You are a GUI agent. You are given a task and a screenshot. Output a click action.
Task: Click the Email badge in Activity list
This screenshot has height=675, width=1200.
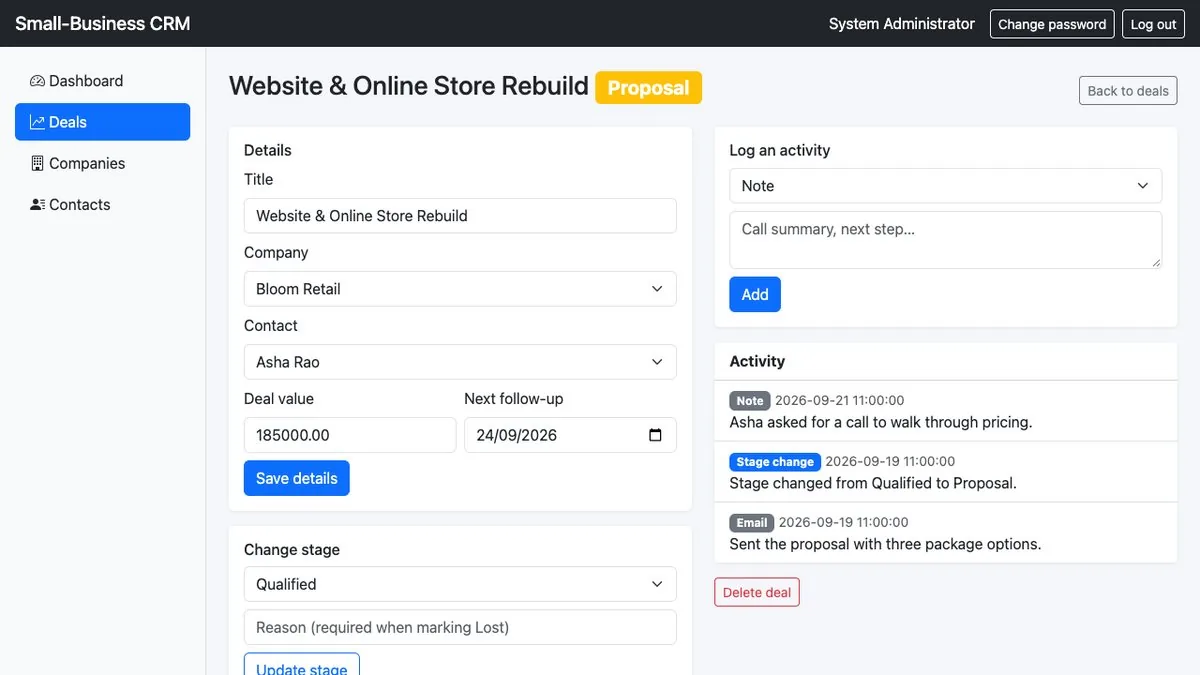[x=752, y=522]
